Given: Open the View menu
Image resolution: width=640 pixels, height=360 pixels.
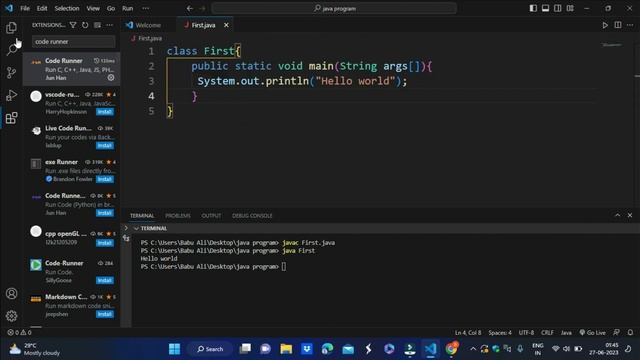Looking at the screenshot, I should 93,8.
